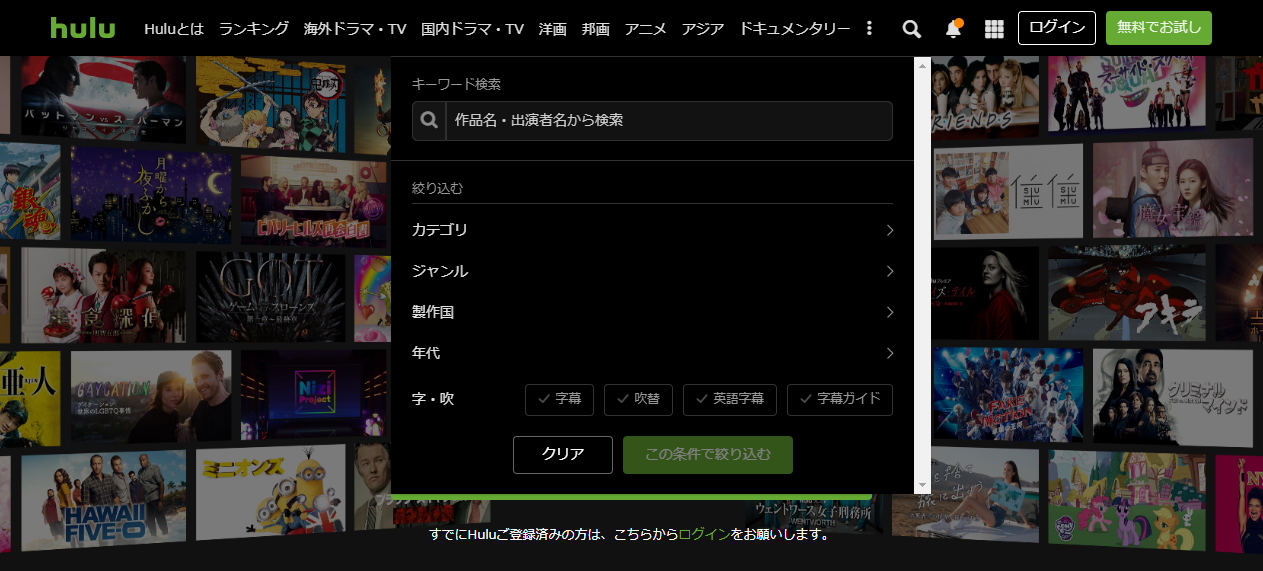Expand the 製作国 filter row
Viewport: 1263px width, 571px height.
pyautogui.click(x=652, y=312)
